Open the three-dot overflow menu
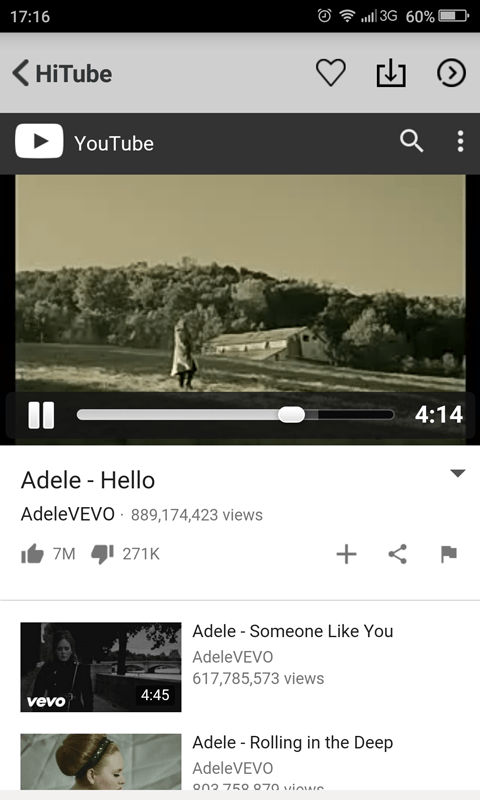Image resolution: width=480 pixels, height=800 pixels. tap(460, 141)
